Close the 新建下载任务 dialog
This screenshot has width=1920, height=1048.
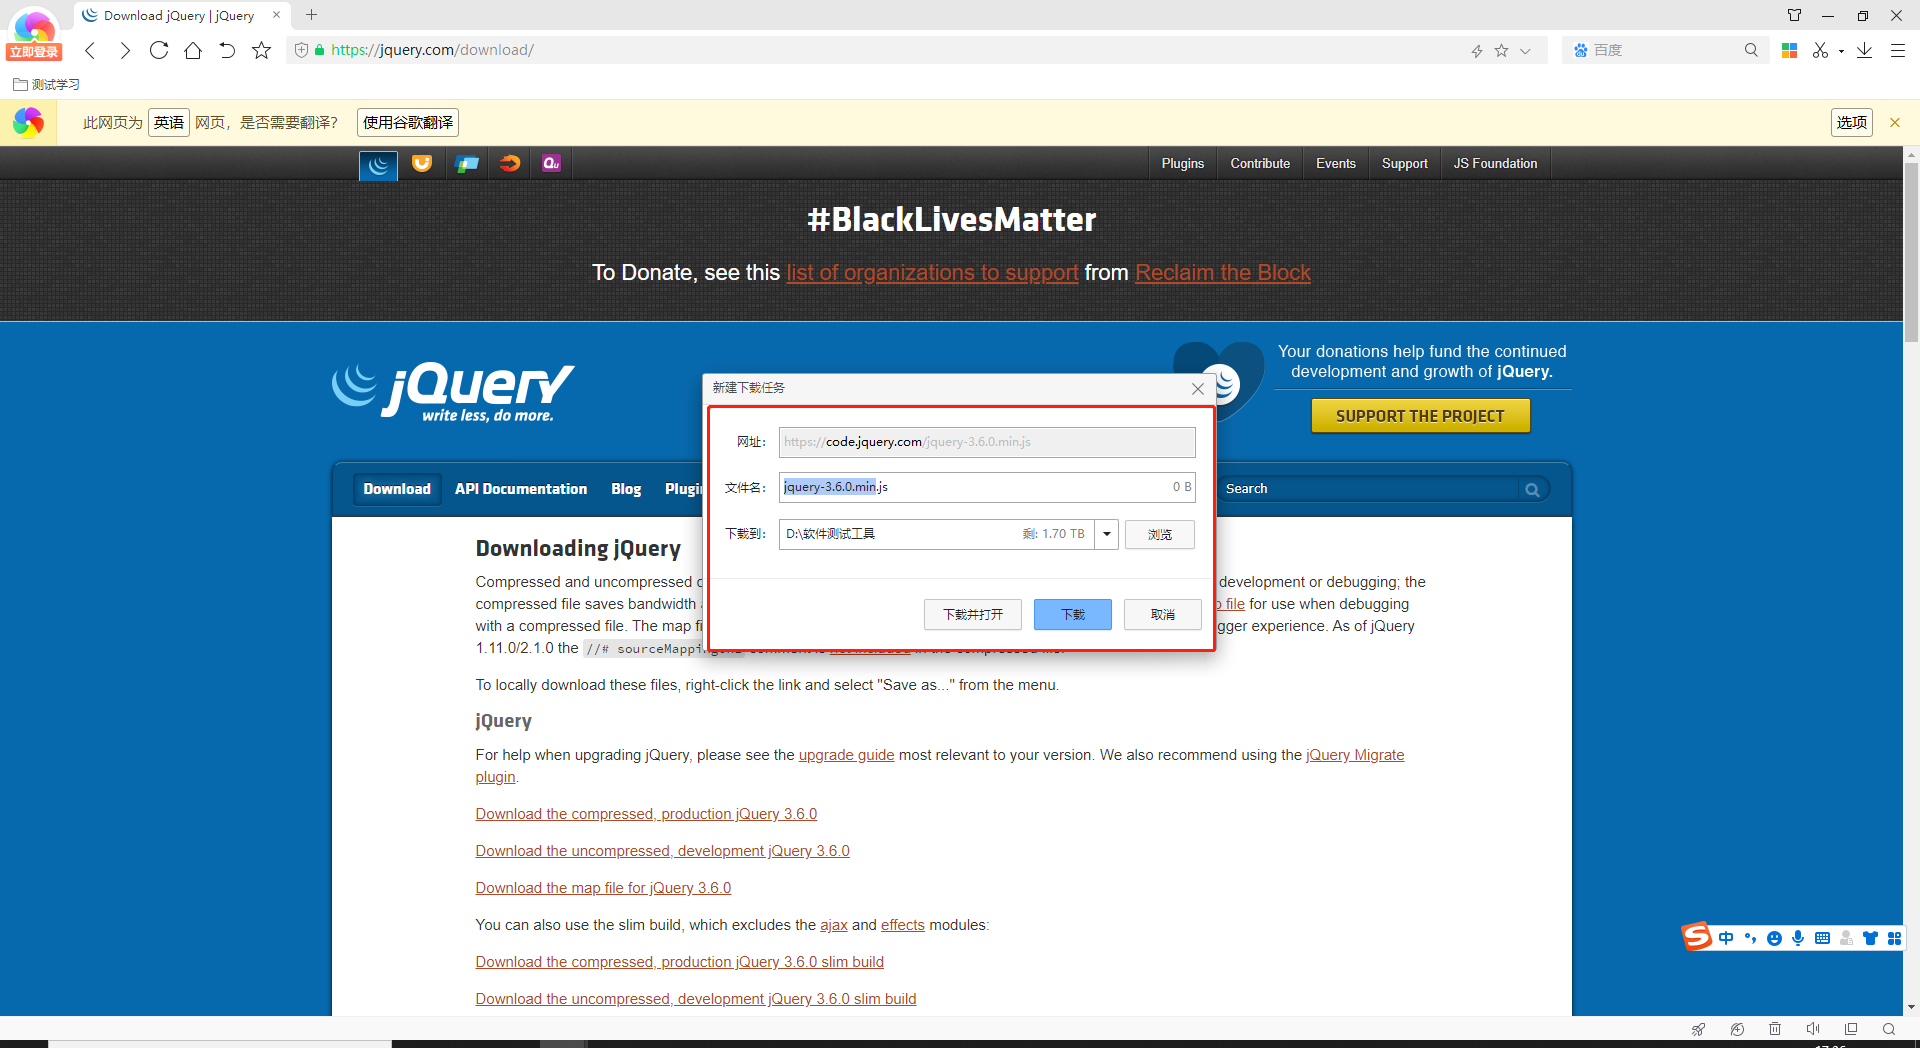1198,389
